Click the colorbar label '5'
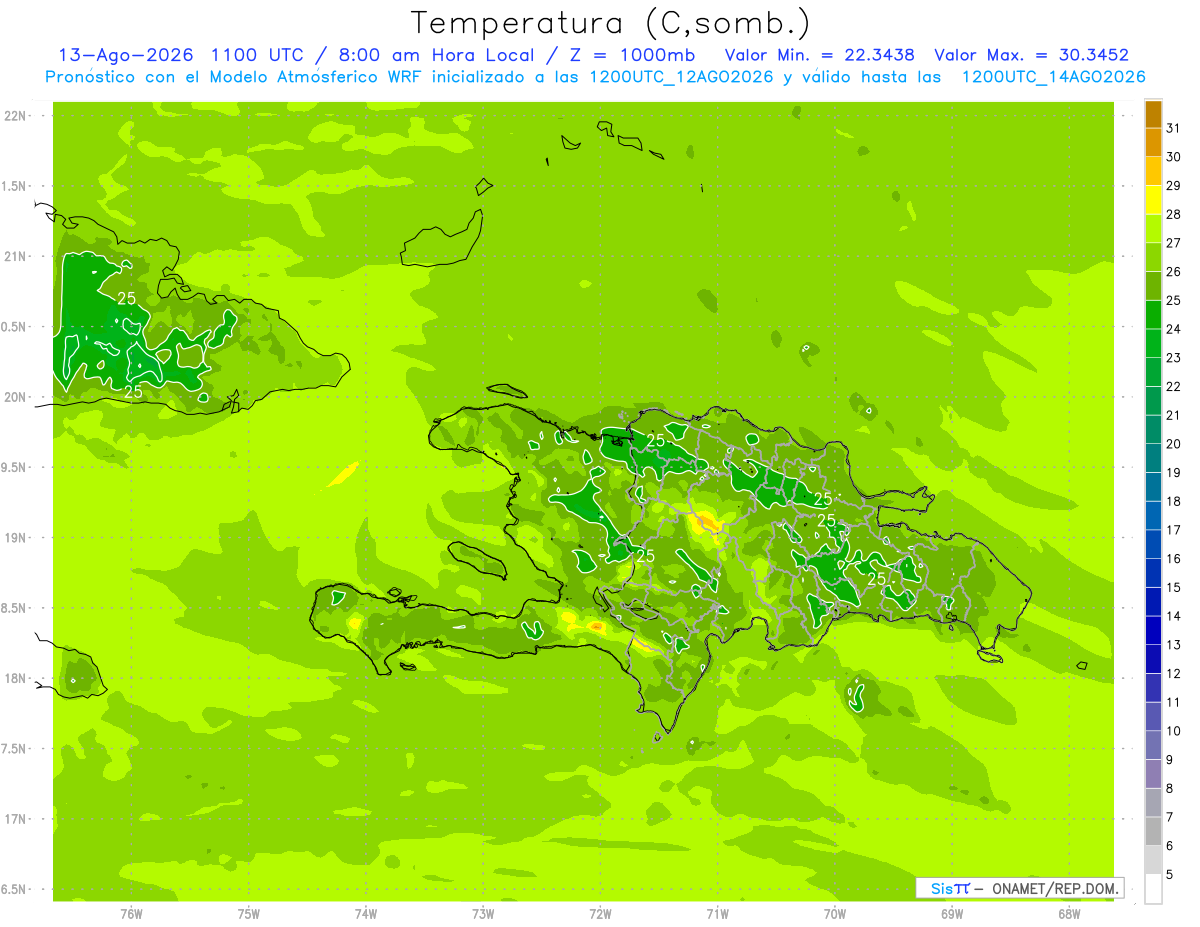 1170,875
